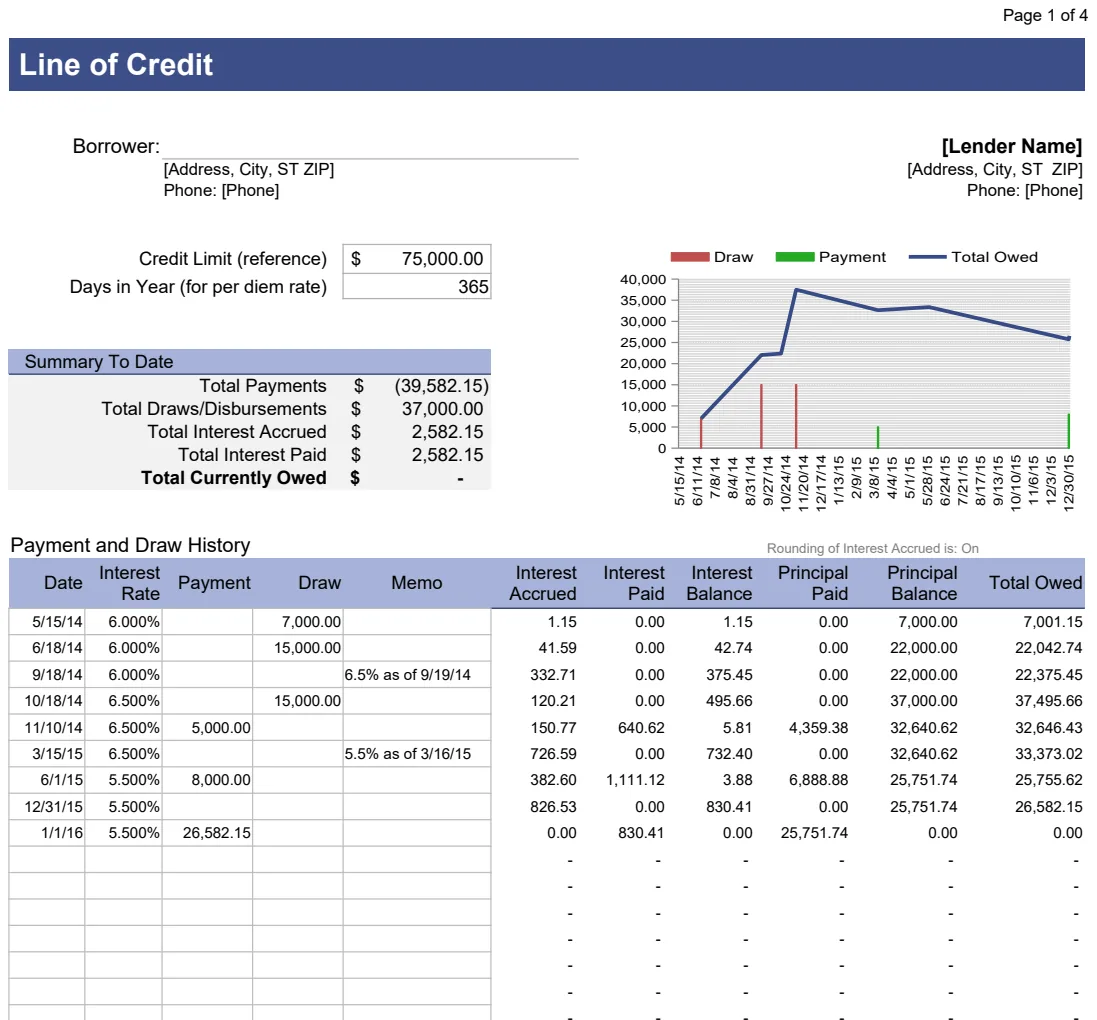Screen dimensions: 1097x1020
Task: Click the principal paid cell 6,888.88
Action: (819, 780)
